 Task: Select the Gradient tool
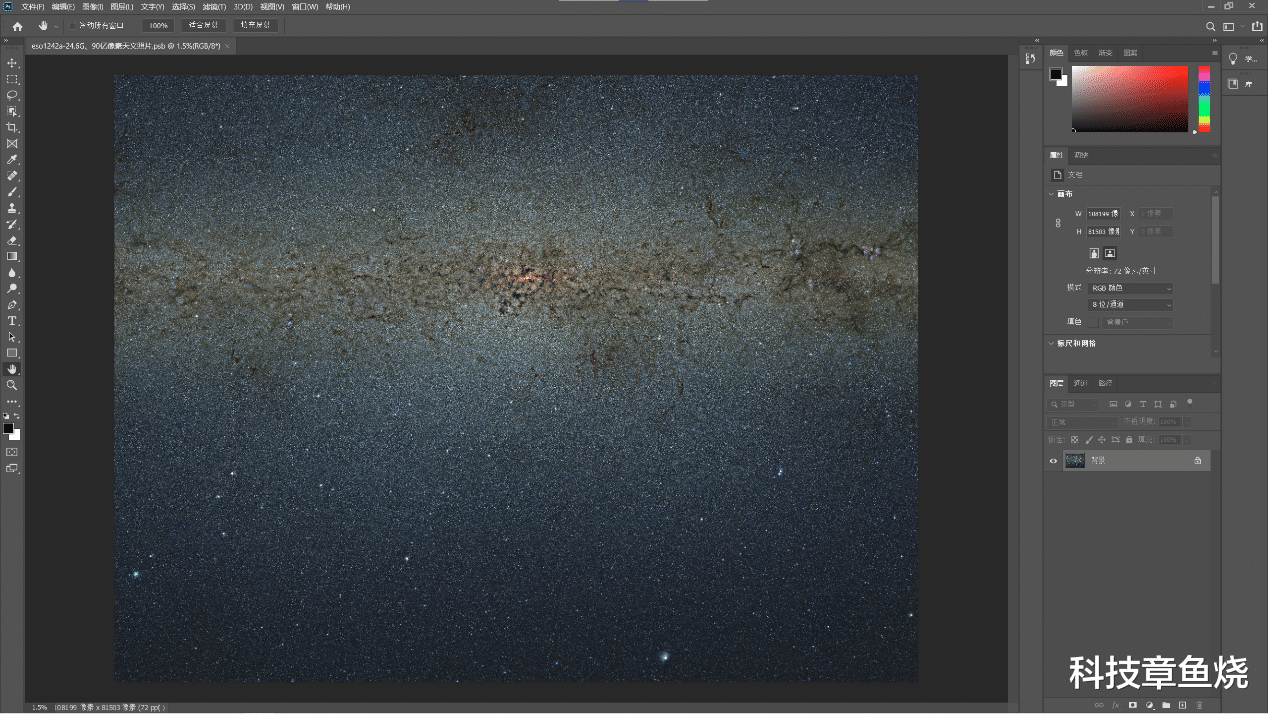[12, 256]
